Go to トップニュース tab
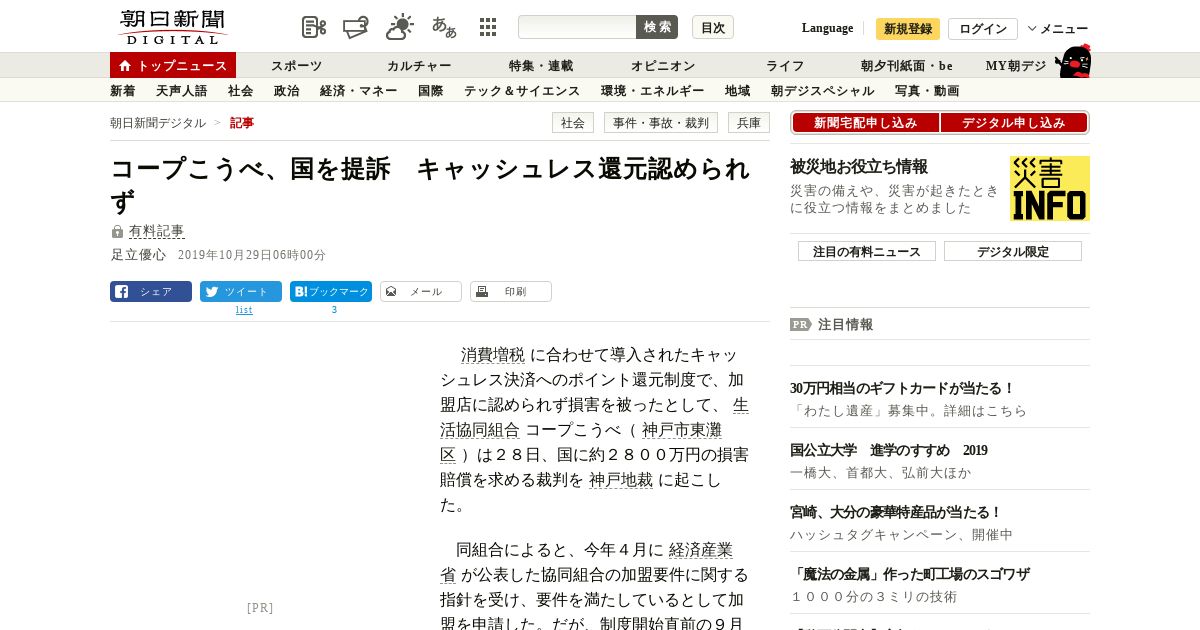 173,65
